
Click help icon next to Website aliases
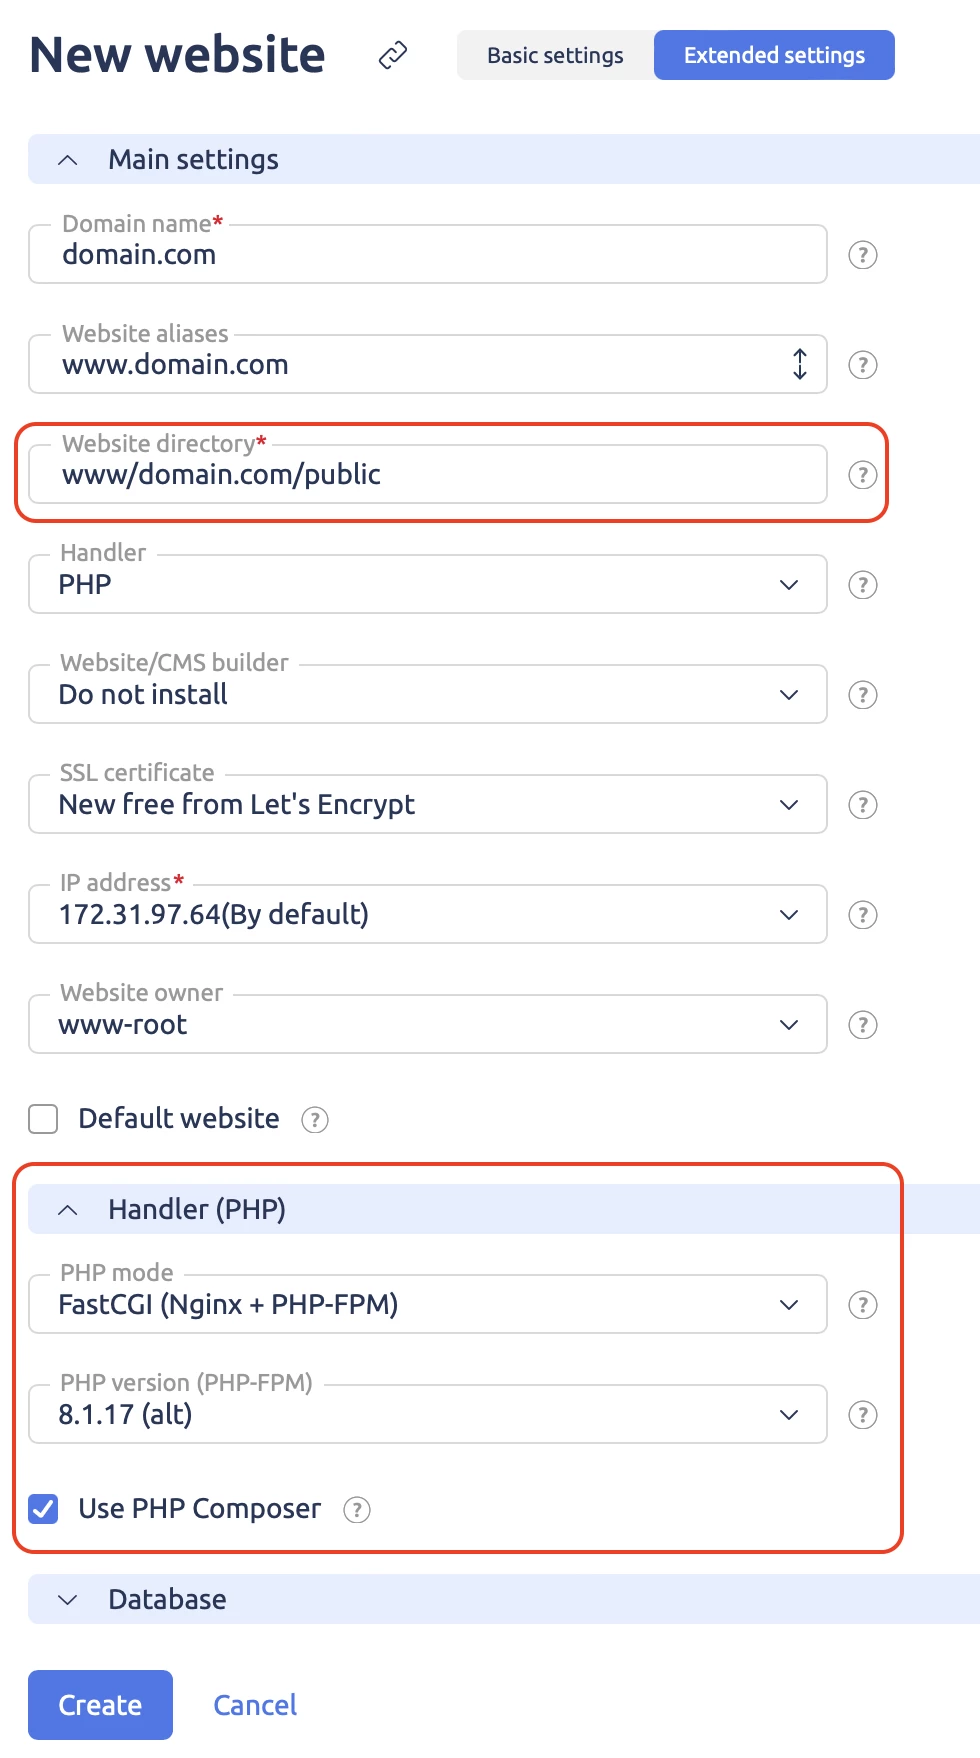click(x=863, y=365)
